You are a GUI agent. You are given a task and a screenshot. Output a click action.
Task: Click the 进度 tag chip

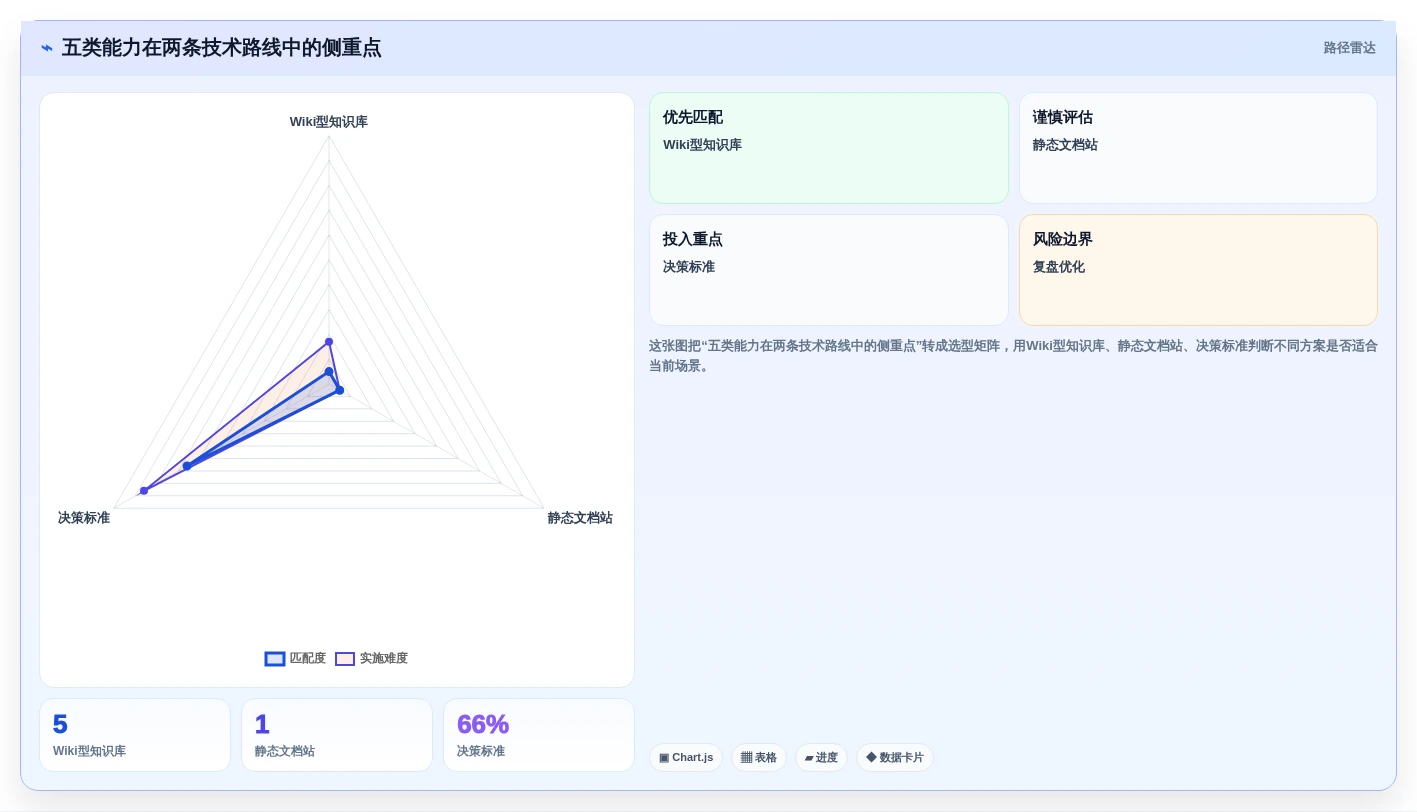[x=821, y=758]
